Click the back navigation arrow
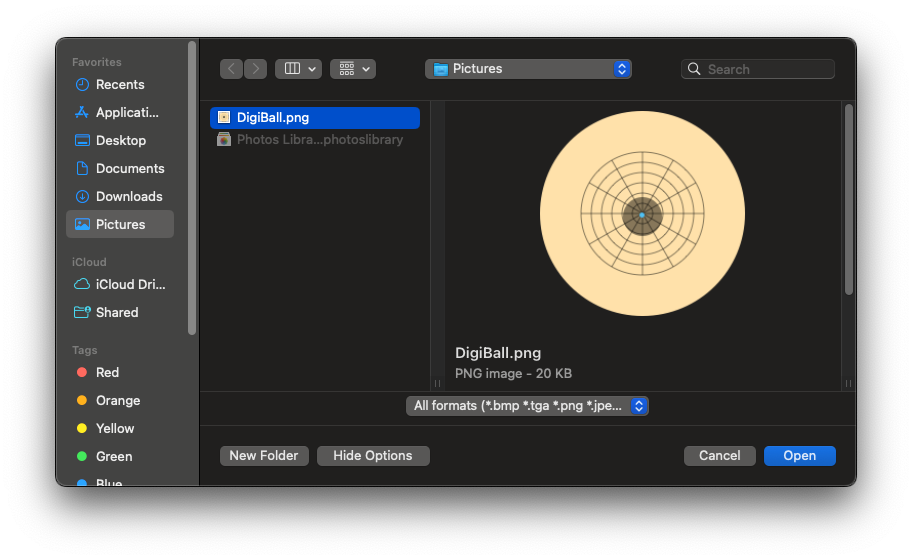 point(232,69)
